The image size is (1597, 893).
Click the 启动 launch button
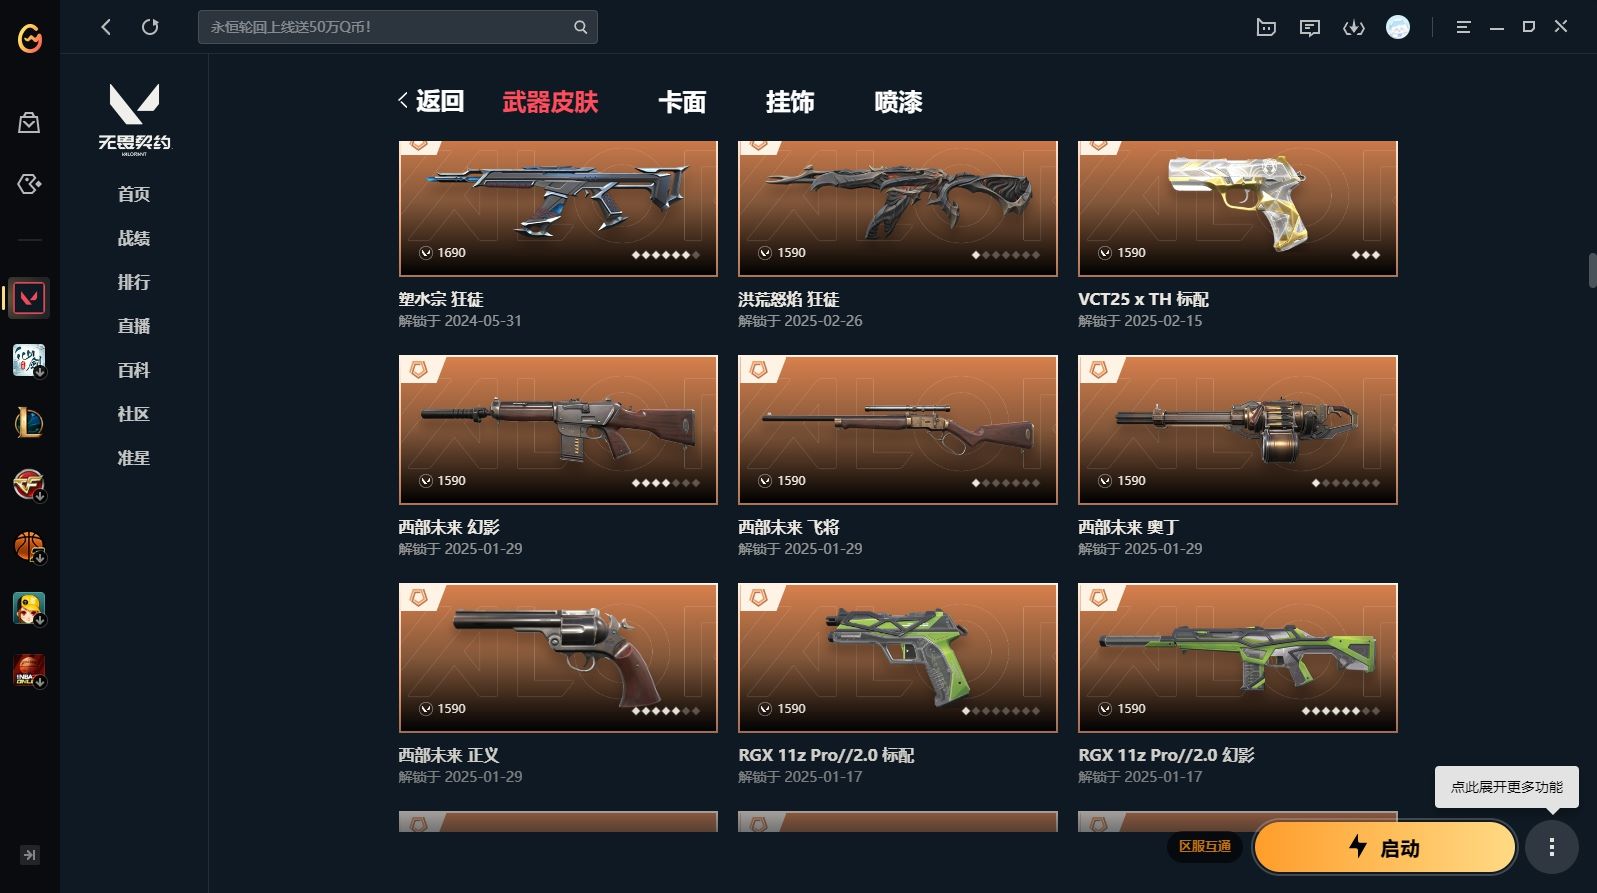tap(1385, 847)
